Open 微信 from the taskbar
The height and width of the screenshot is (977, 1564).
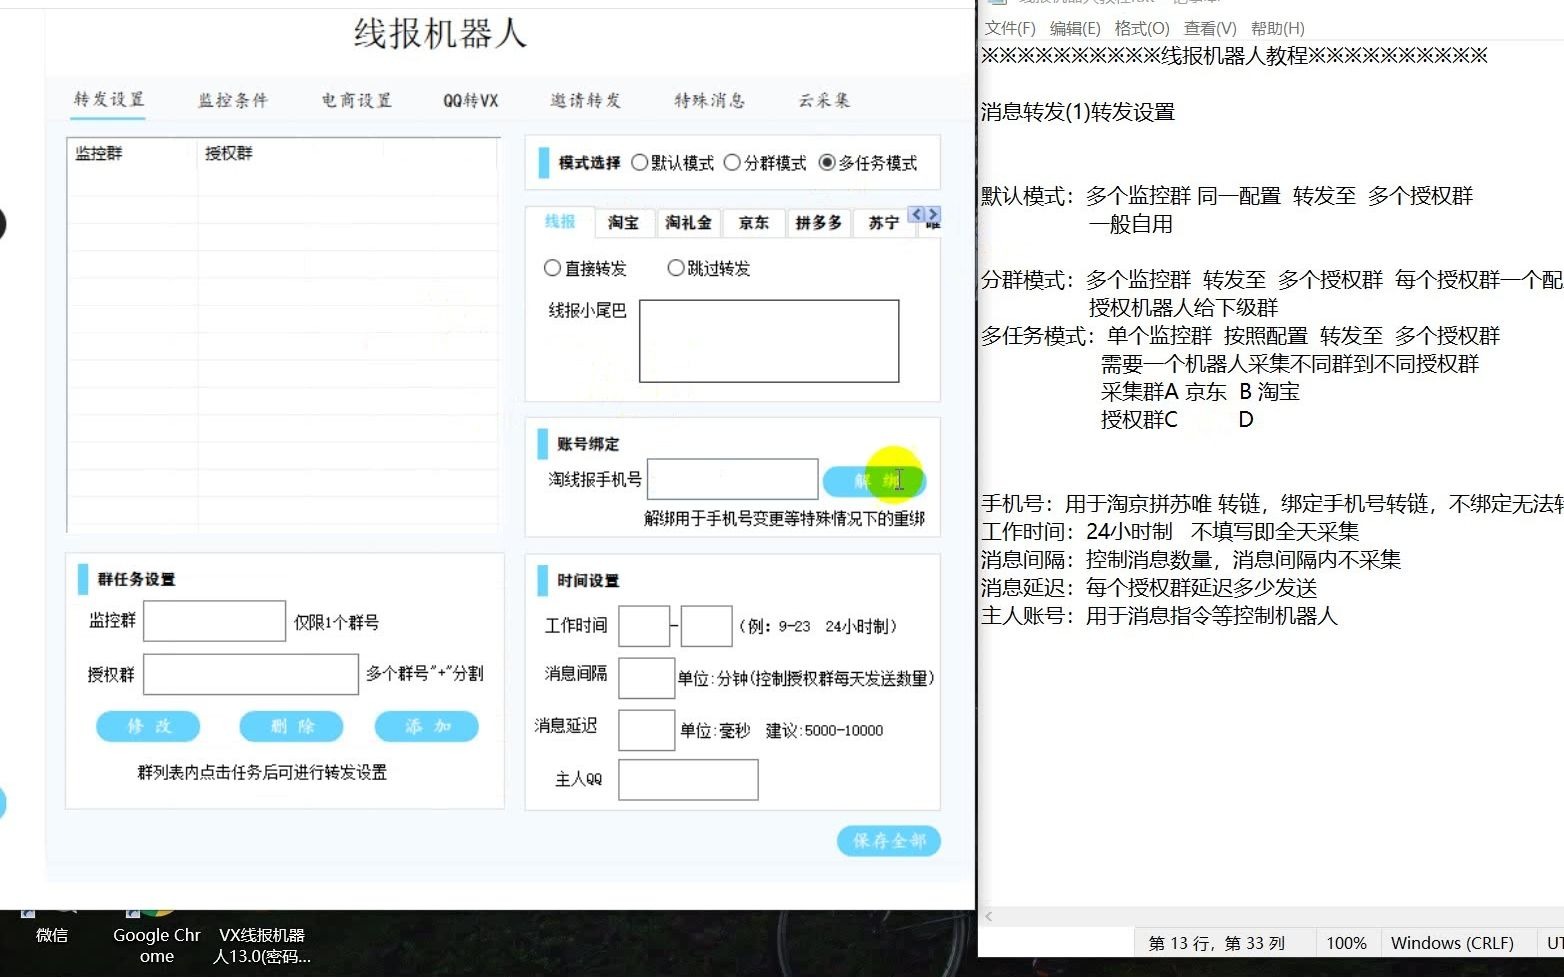pos(52,935)
